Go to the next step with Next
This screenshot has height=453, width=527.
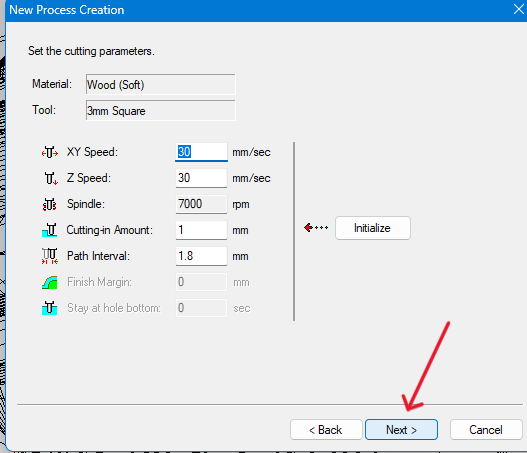pyautogui.click(x=401, y=429)
